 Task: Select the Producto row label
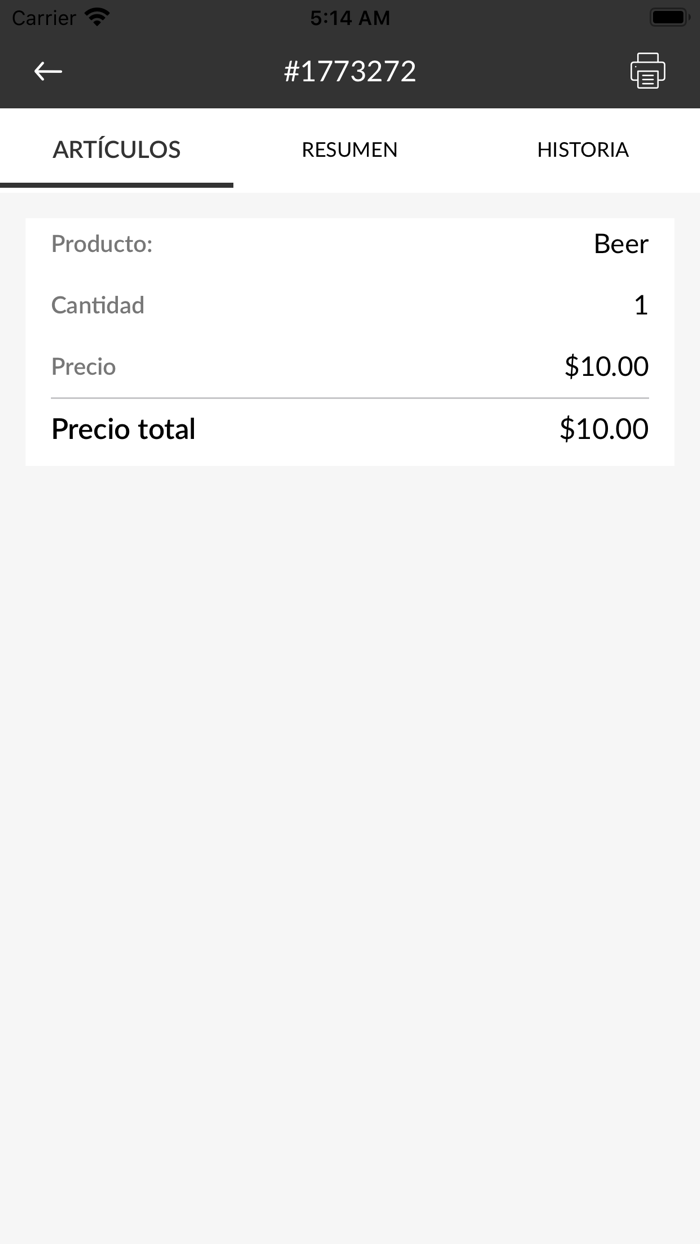tap(102, 243)
